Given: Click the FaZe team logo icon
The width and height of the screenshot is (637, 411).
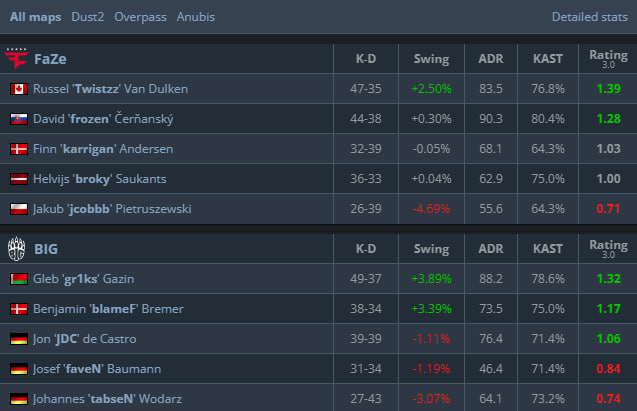Looking at the screenshot, I should [17, 58].
